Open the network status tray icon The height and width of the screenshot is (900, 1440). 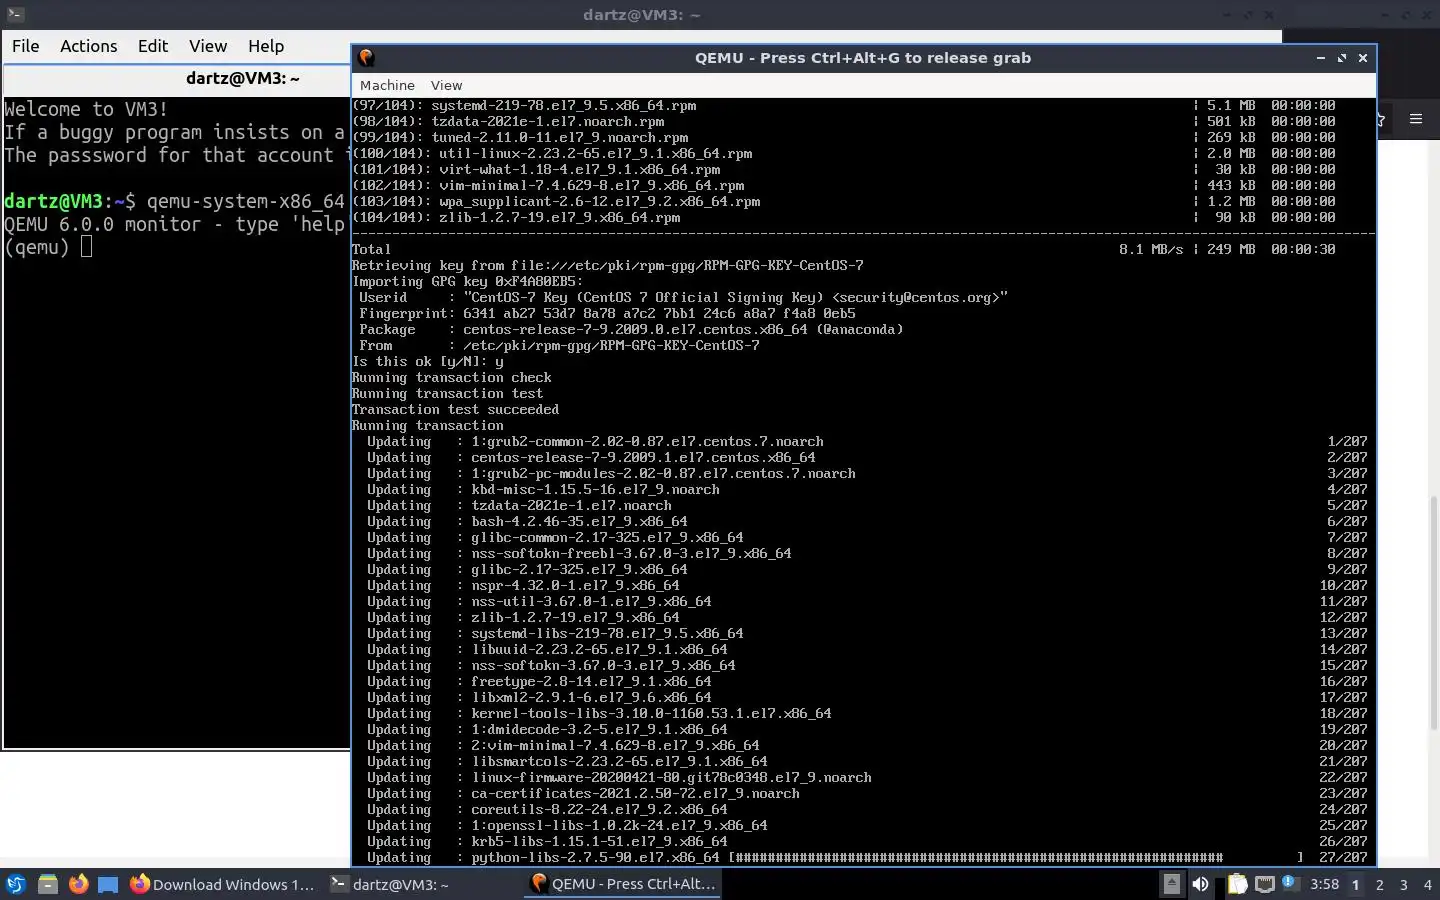[x=1264, y=884]
